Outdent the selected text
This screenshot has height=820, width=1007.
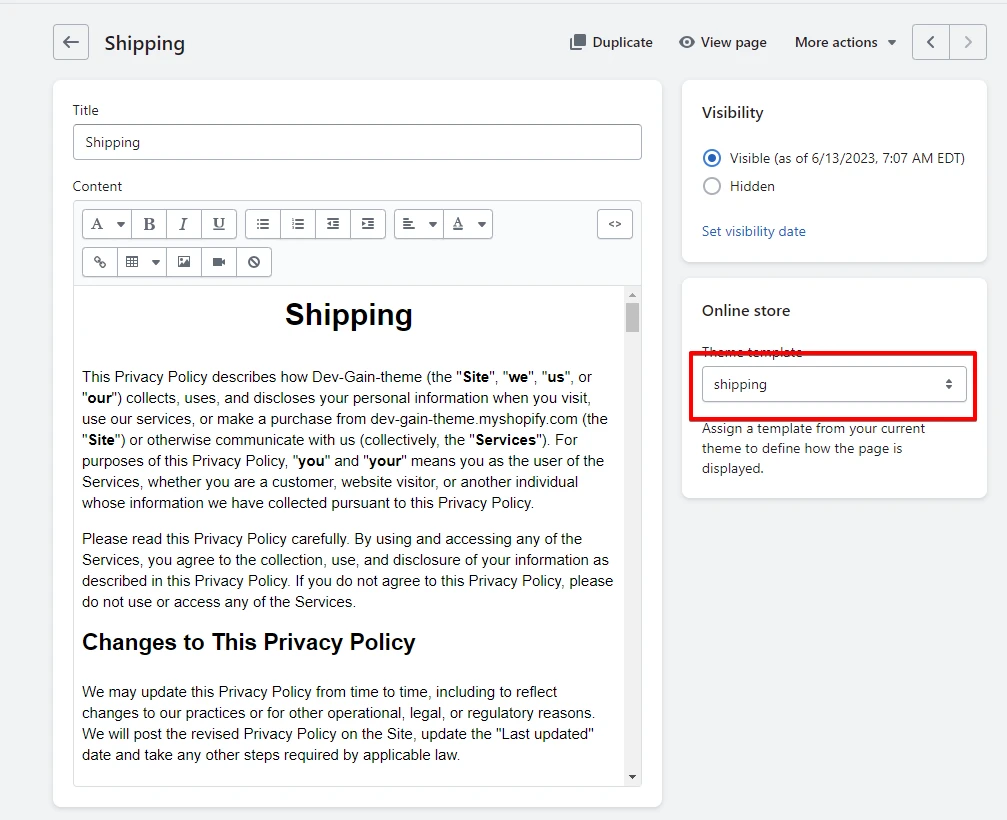coord(333,224)
